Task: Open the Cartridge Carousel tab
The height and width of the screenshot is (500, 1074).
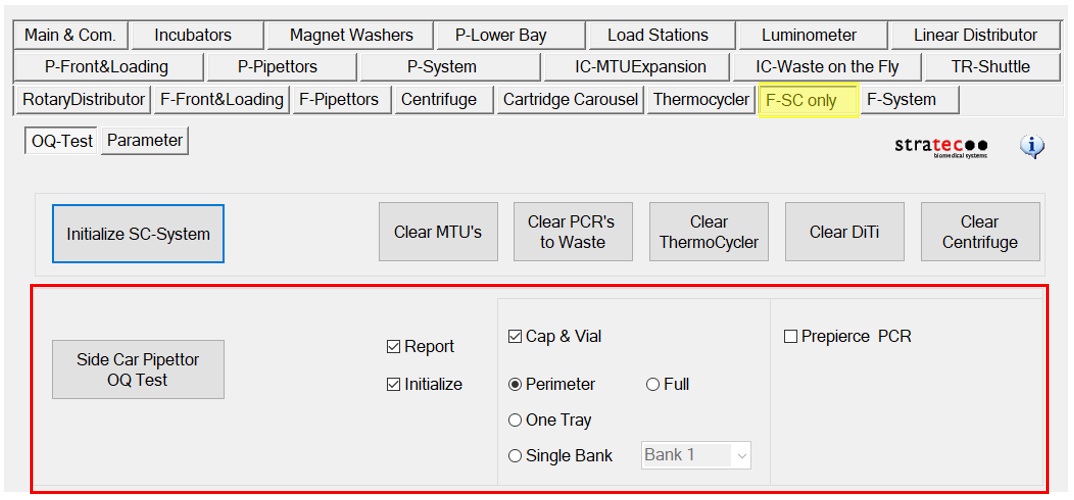Action: 570,100
